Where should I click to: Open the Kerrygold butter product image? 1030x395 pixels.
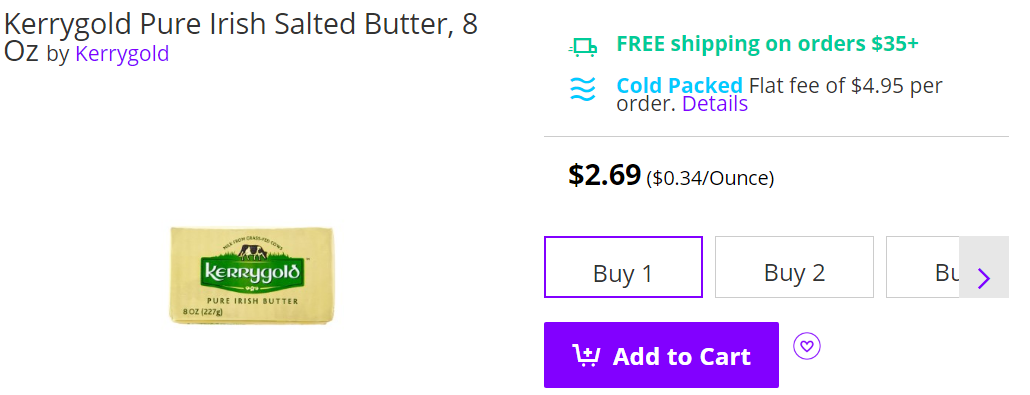coord(252,275)
